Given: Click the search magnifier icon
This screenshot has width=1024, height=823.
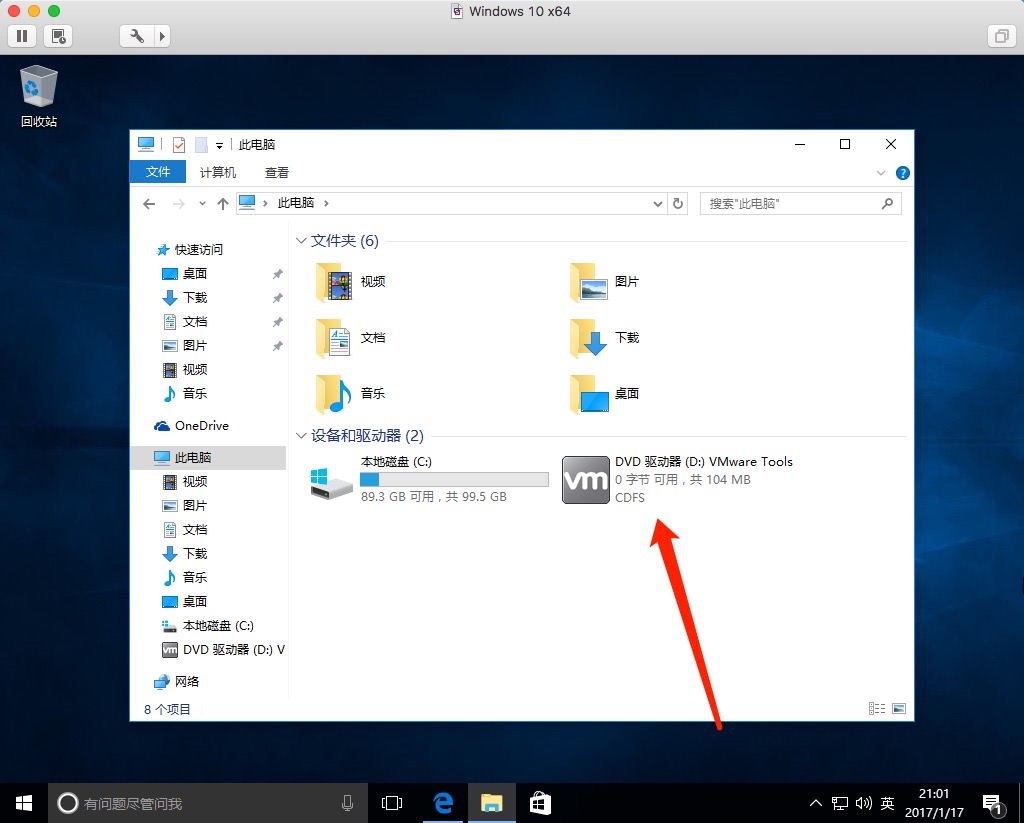Looking at the screenshot, I should [x=887, y=204].
